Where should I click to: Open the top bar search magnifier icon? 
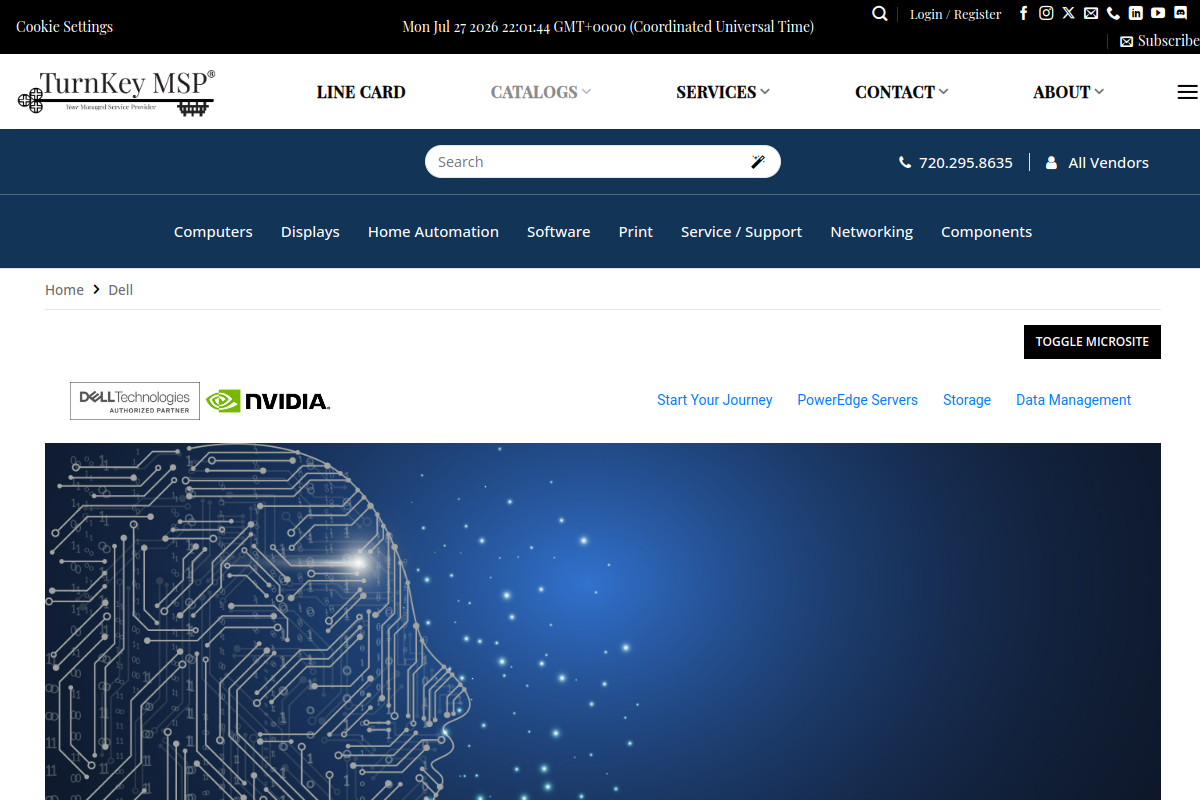tap(880, 13)
